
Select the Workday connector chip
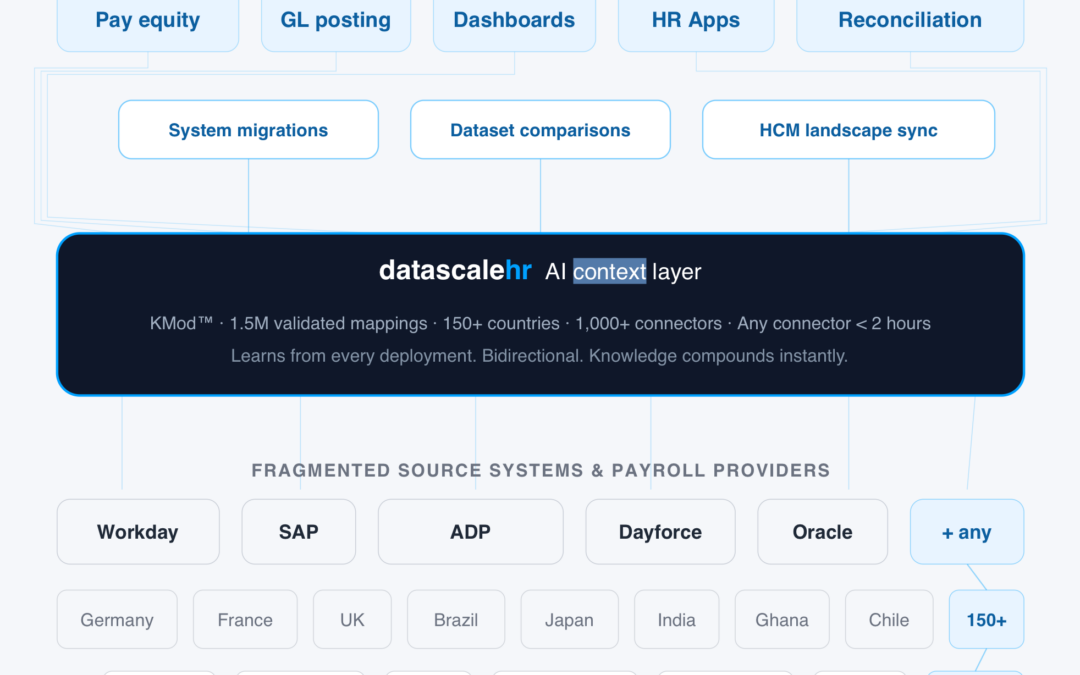coord(138,531)
